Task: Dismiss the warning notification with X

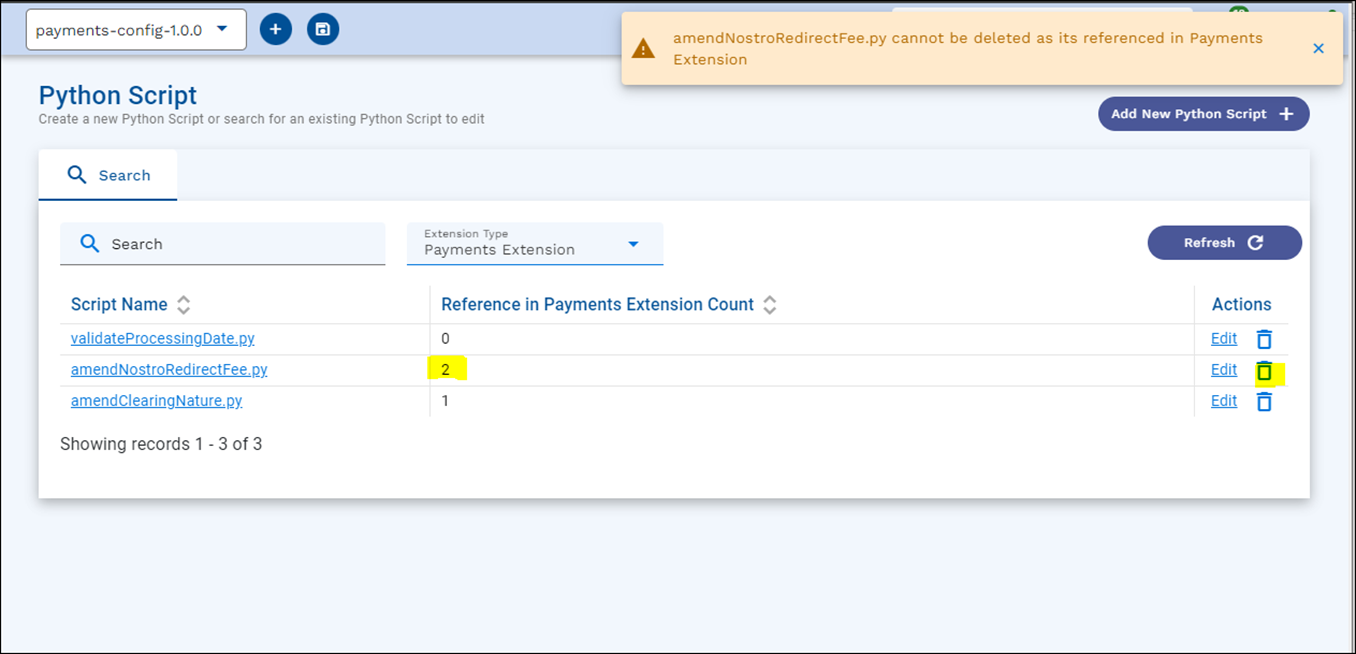Action: tap(1318, 48)
